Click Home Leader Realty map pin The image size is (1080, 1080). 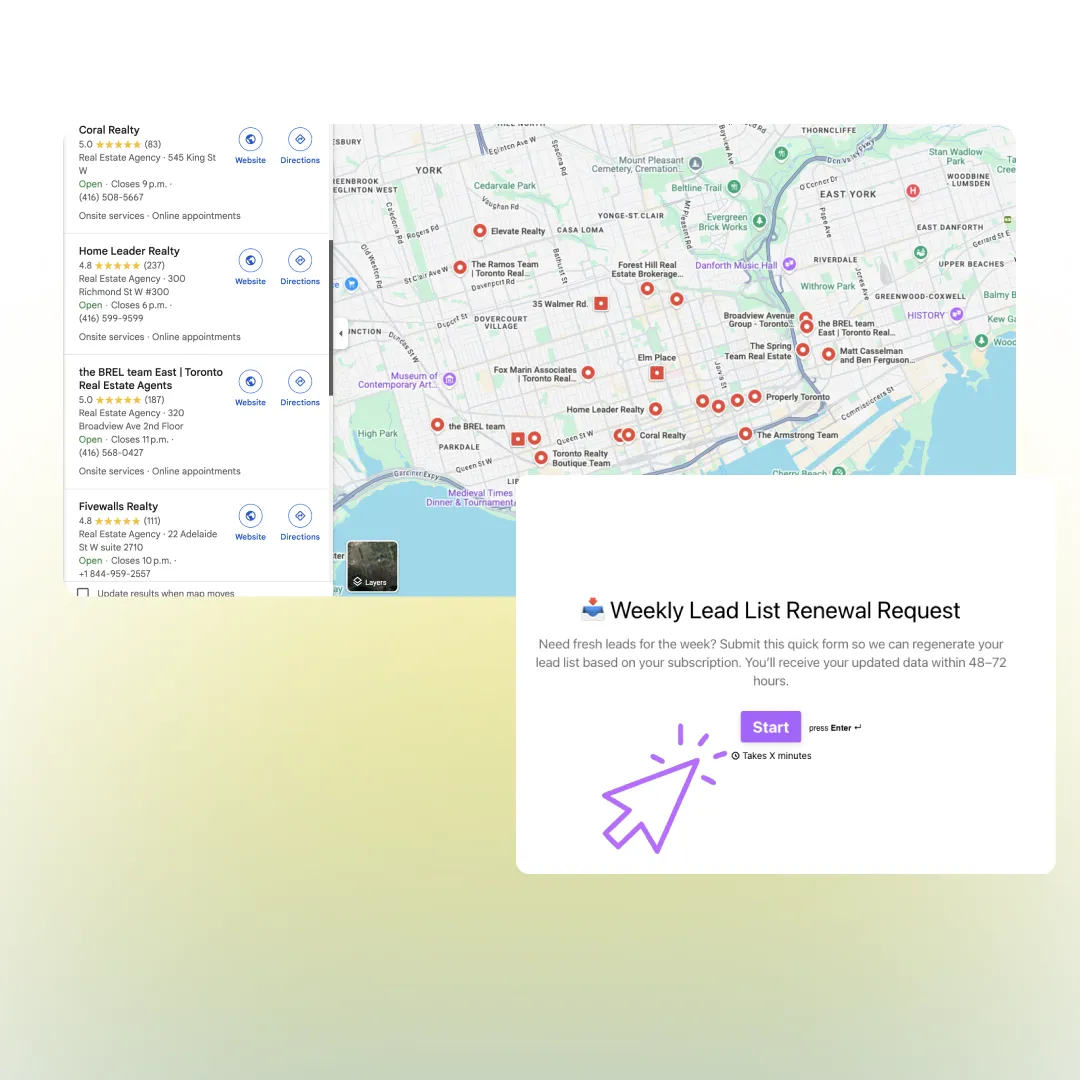(656, 409)
